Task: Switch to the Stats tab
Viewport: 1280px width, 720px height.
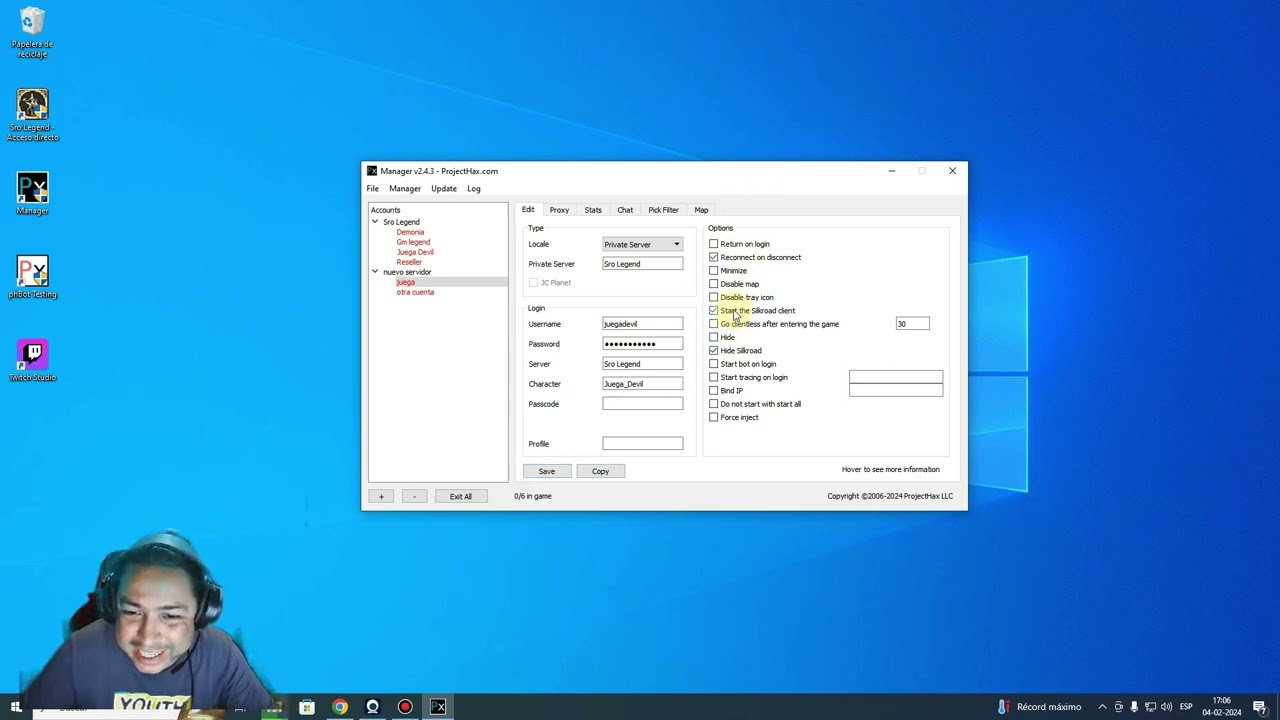Action: (x=593, y=210)
